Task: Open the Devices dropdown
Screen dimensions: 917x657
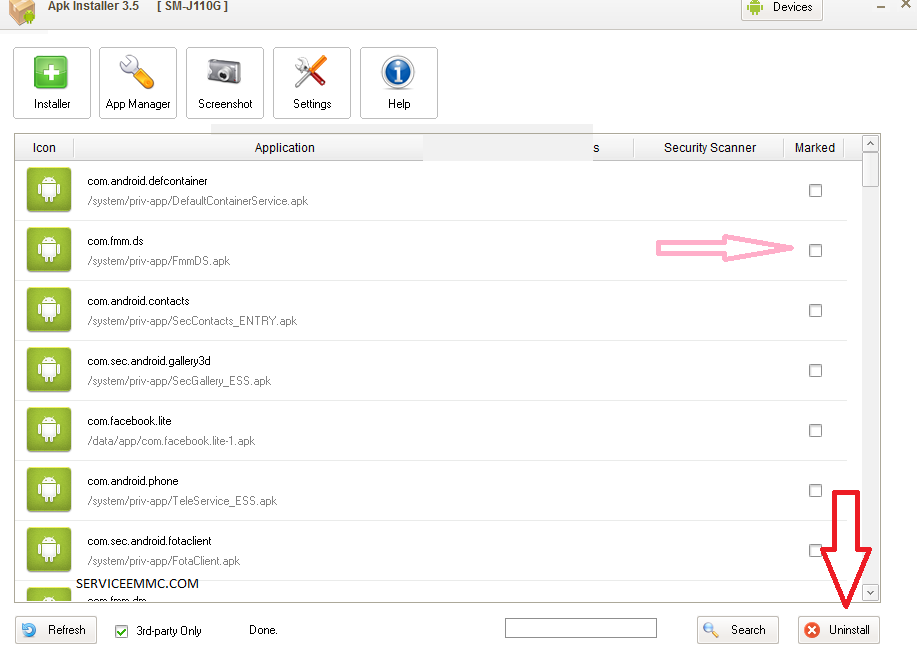Action: pyautogui.click(x=781, y=8)
